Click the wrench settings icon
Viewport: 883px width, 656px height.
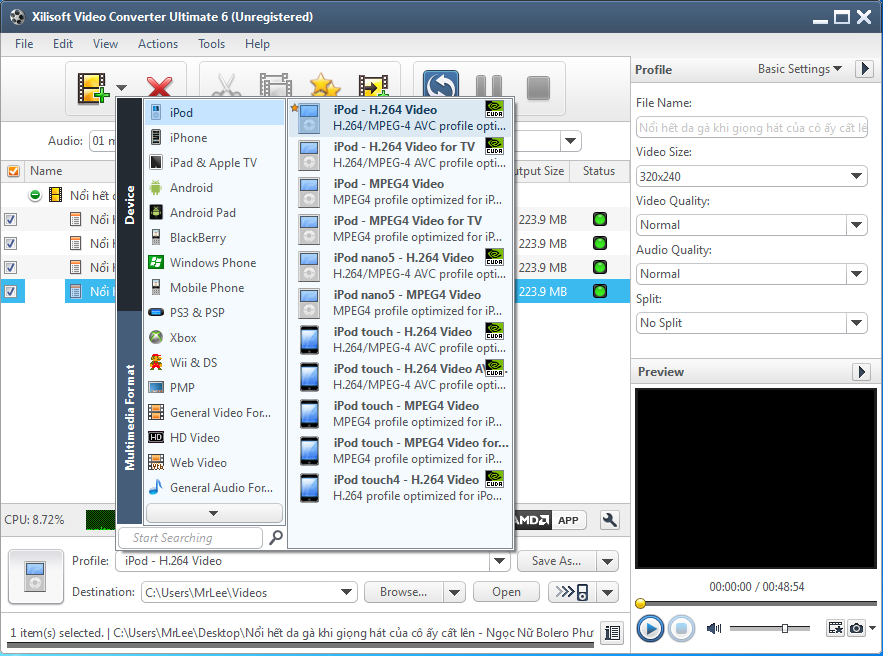pyautogui.click(x=609, y=520)
